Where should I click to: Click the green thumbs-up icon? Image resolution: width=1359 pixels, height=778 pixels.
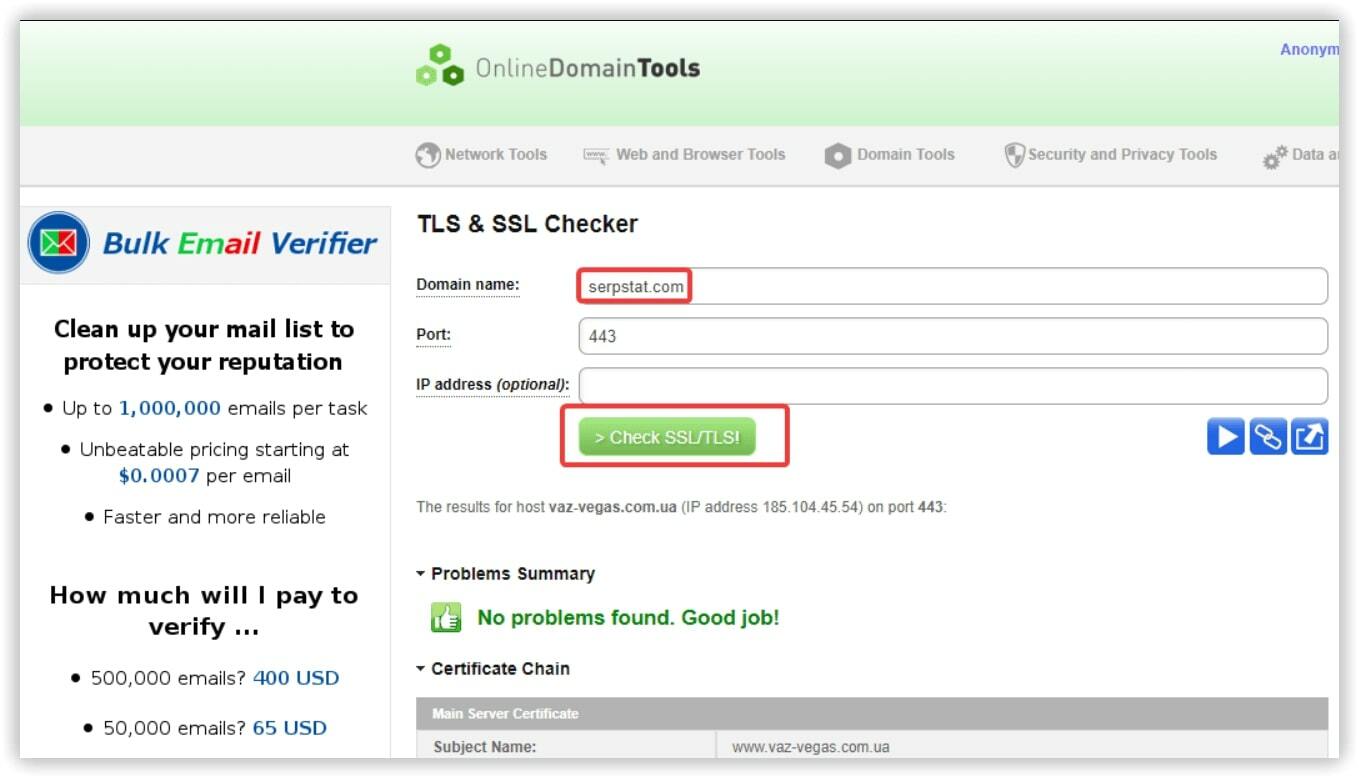pos(446,618)
